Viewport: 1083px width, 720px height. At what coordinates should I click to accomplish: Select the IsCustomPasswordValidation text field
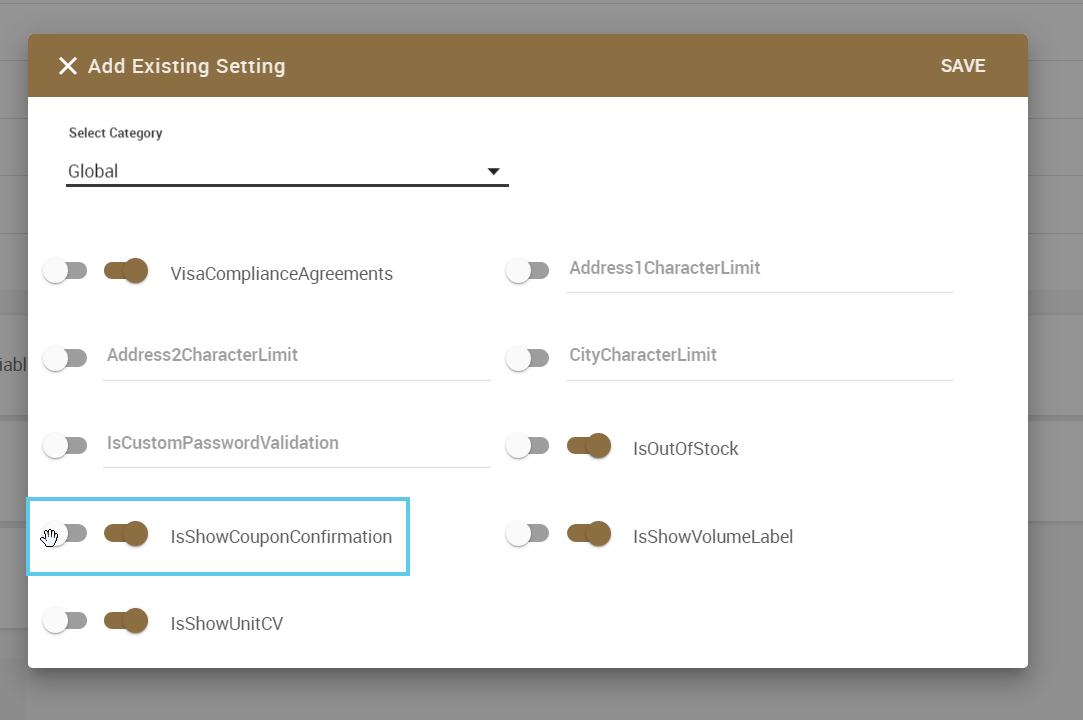[296, 443]
